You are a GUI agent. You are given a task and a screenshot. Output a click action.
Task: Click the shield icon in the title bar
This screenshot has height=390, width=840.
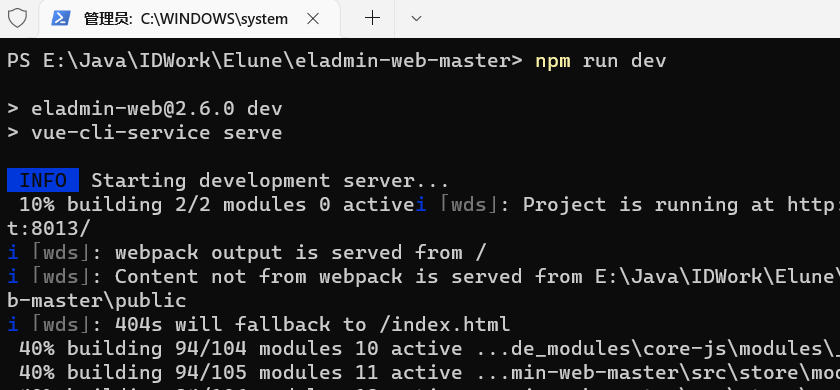(x=17, y=18)
